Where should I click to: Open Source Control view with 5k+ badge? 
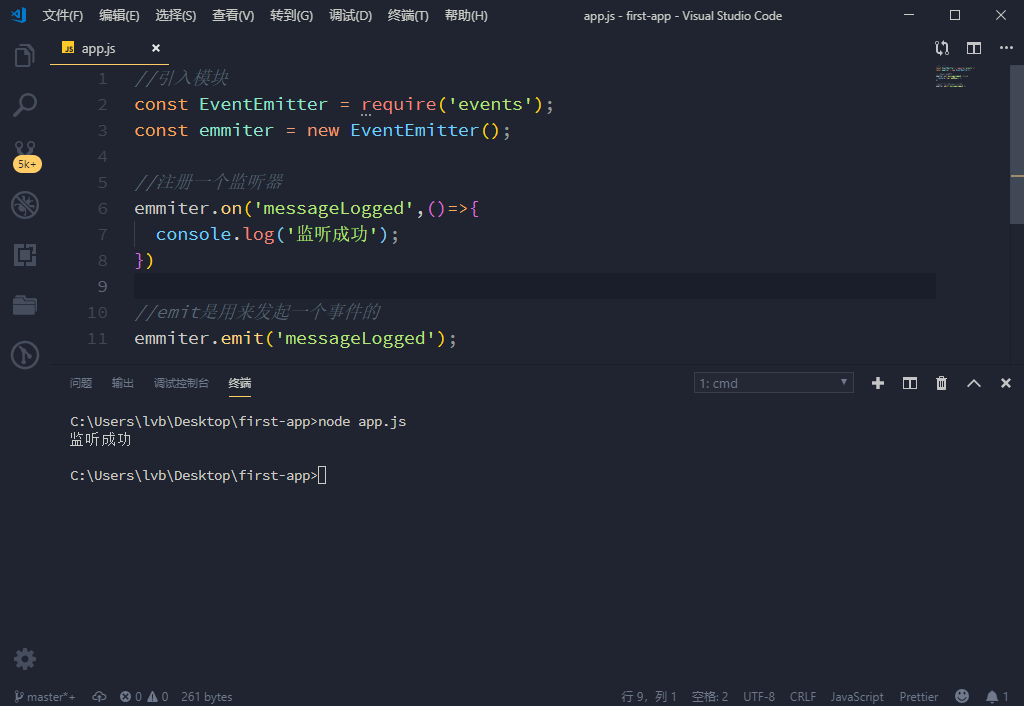pyautogui.click(x=25, y=155)
